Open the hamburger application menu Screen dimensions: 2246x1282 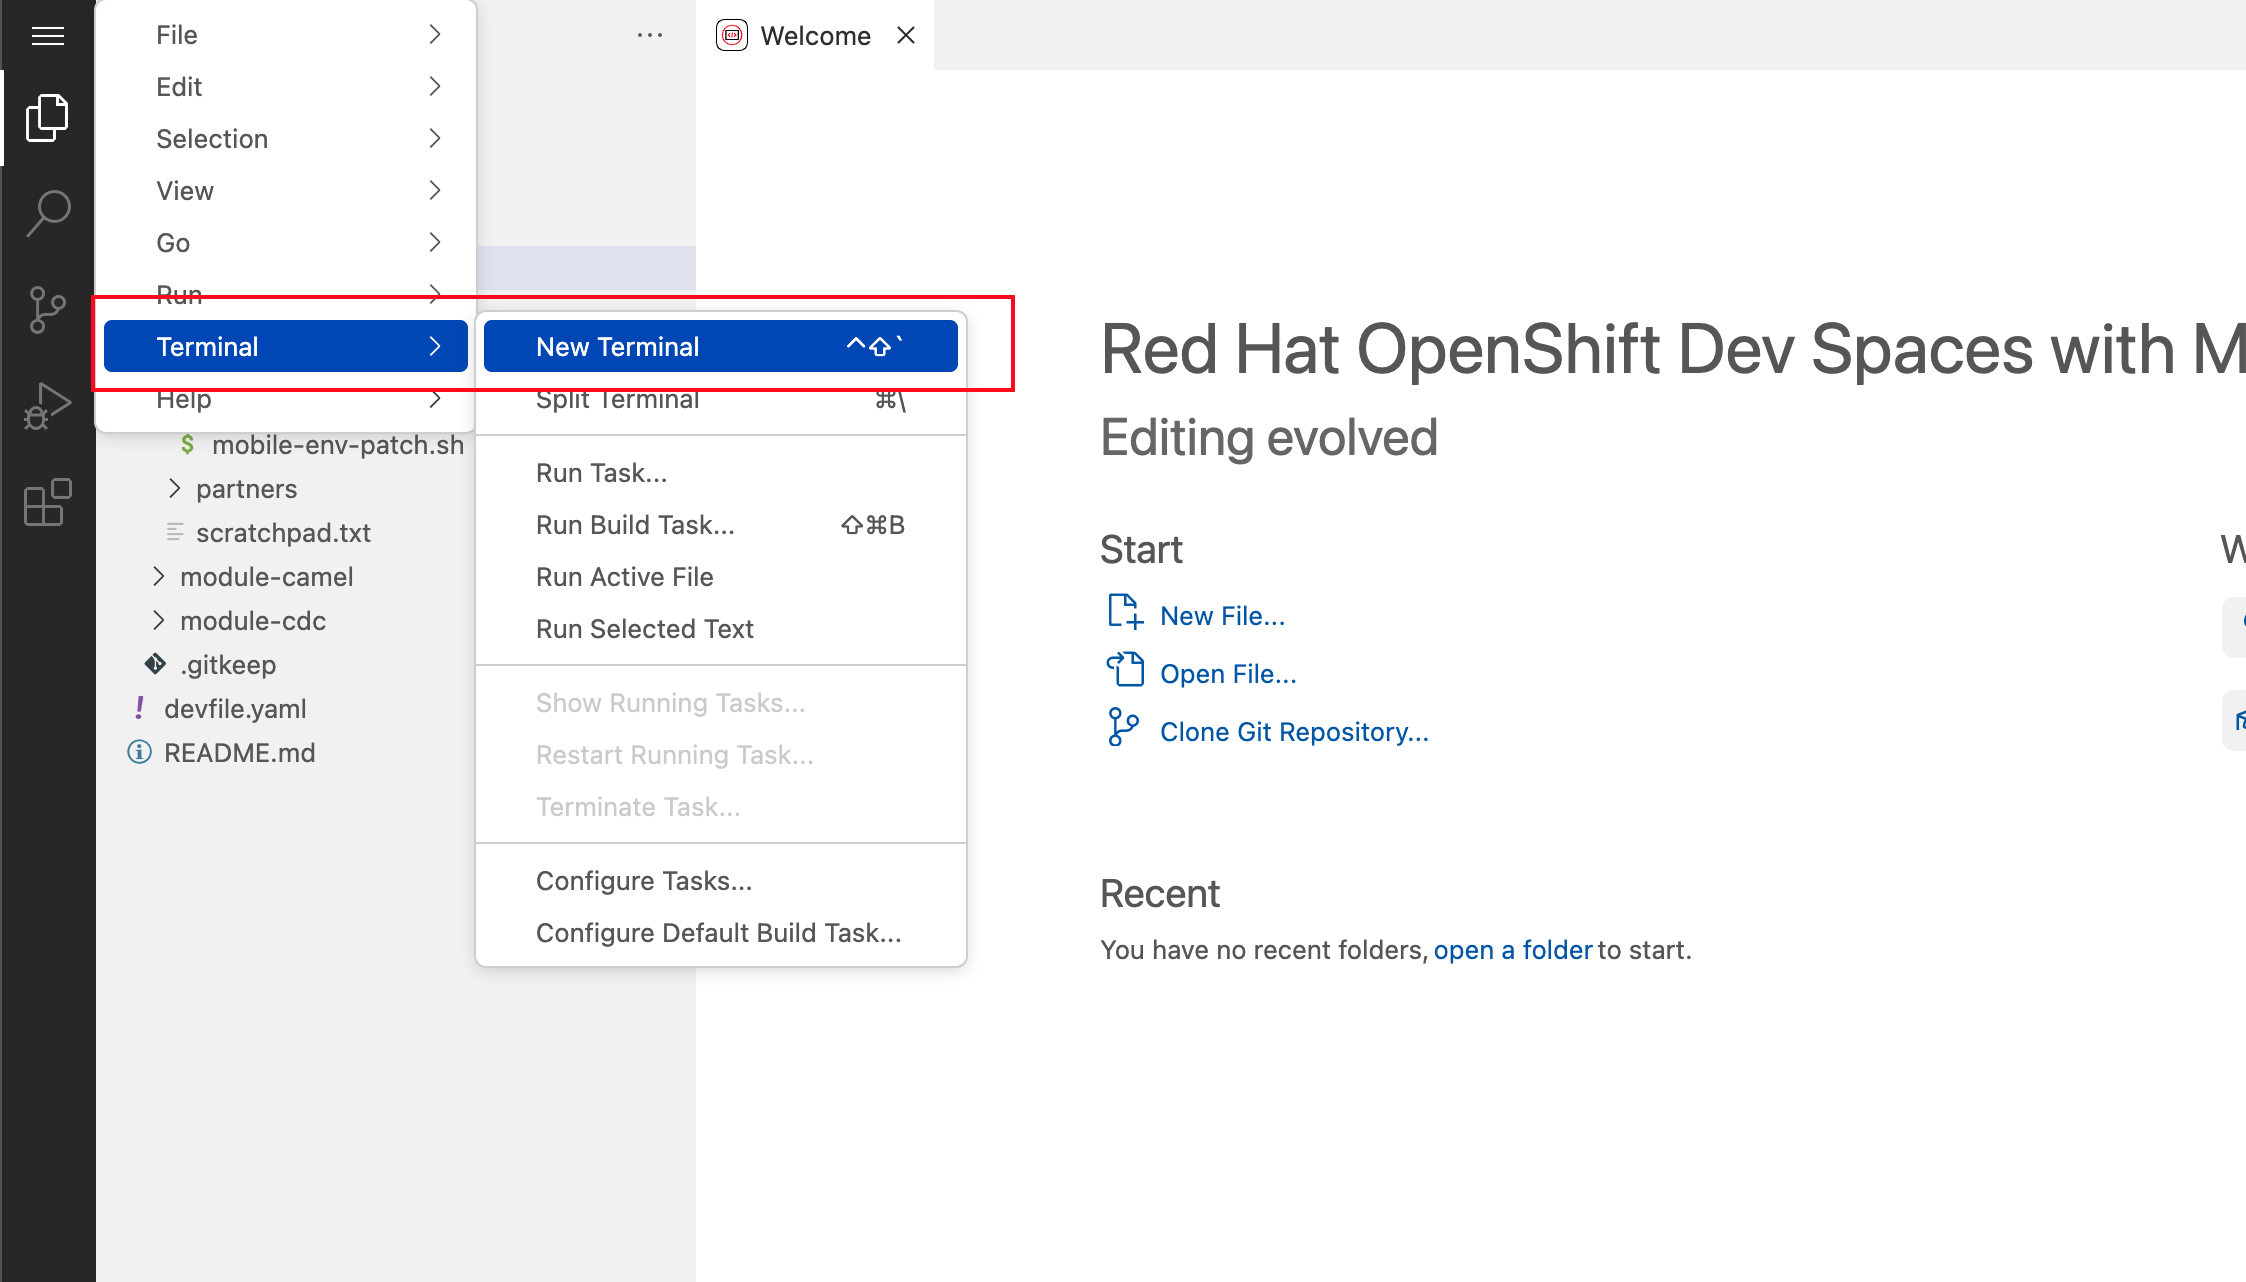click(48, 36)
